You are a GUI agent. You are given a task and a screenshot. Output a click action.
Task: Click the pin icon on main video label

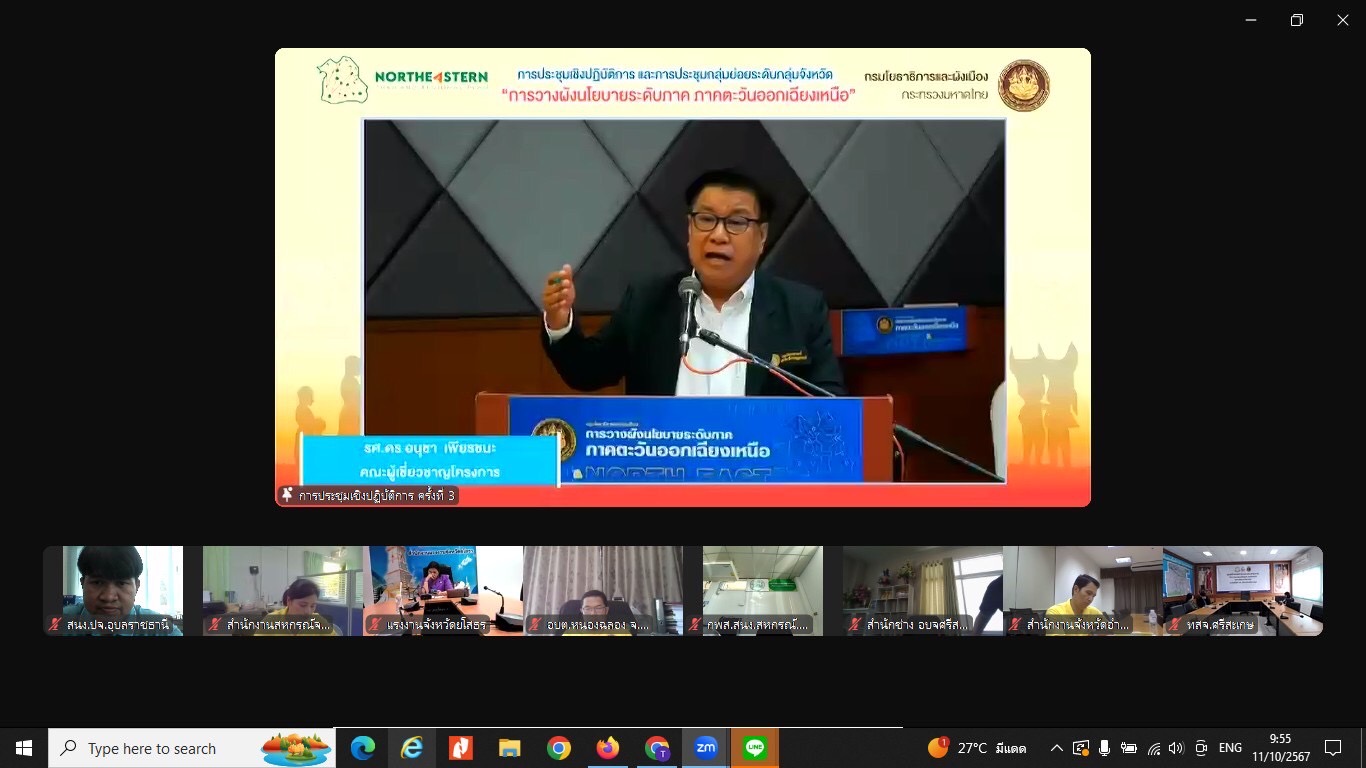[288, 495]
